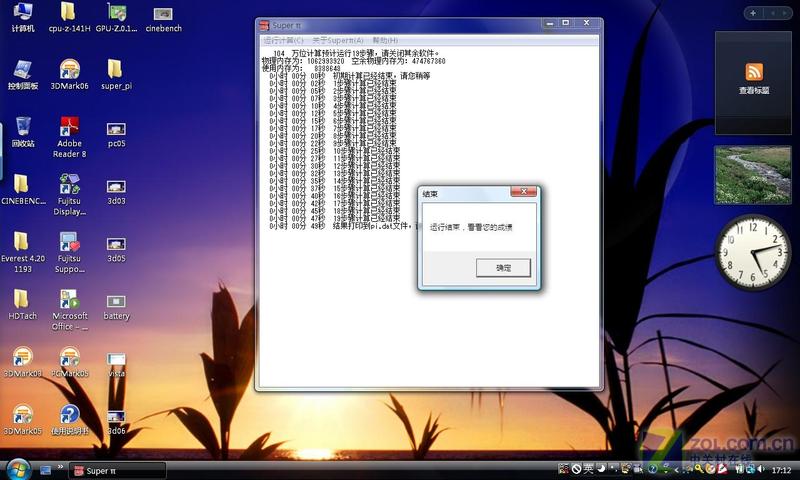The height and width of the screenshot is (480, 800).
Task: Open the CINEBENC... folder
Action: pyautogui.click(x=23, y=190)
